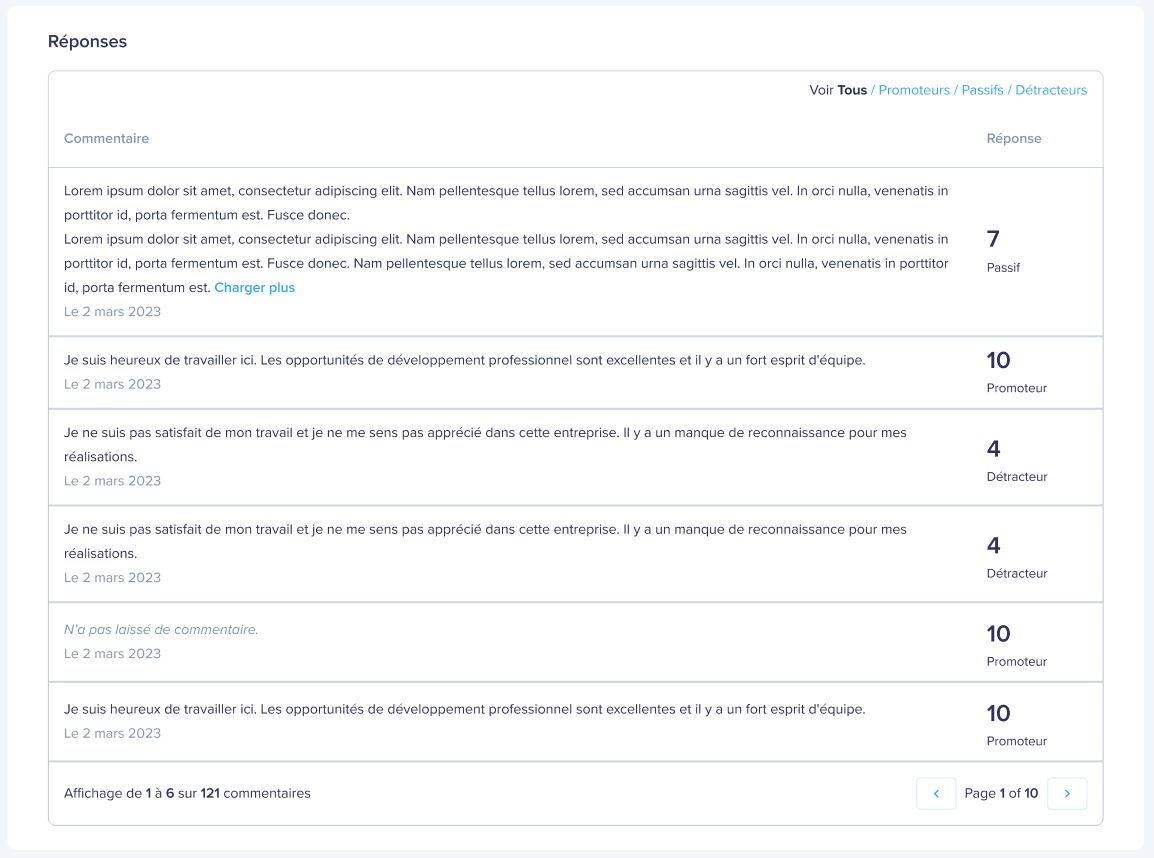
Task: Click the Réponses section heading
Action: pyautogui.click(x=88, y=42)
